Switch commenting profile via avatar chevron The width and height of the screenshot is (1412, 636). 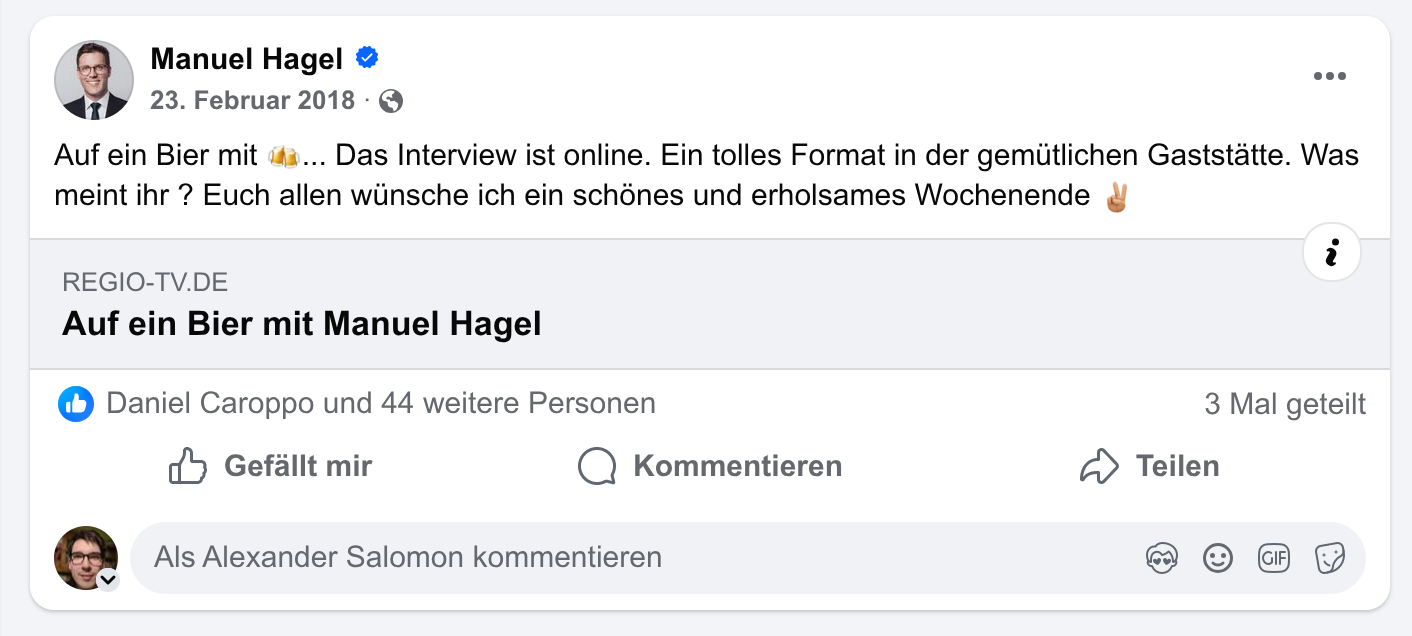click(107, 579)
